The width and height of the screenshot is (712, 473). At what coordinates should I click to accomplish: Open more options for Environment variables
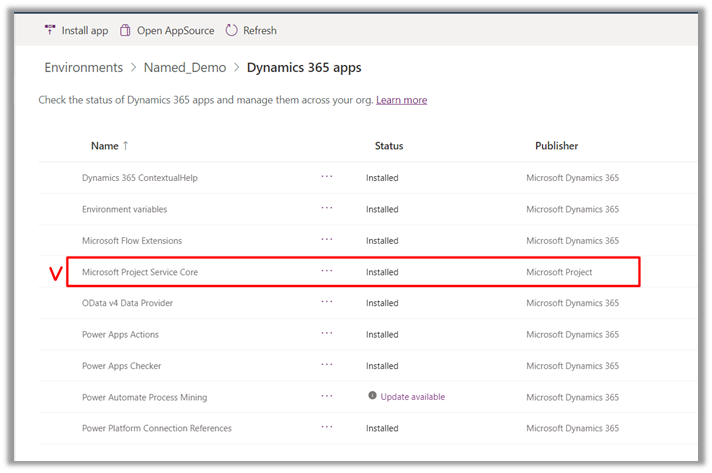[x=326, y=208]
